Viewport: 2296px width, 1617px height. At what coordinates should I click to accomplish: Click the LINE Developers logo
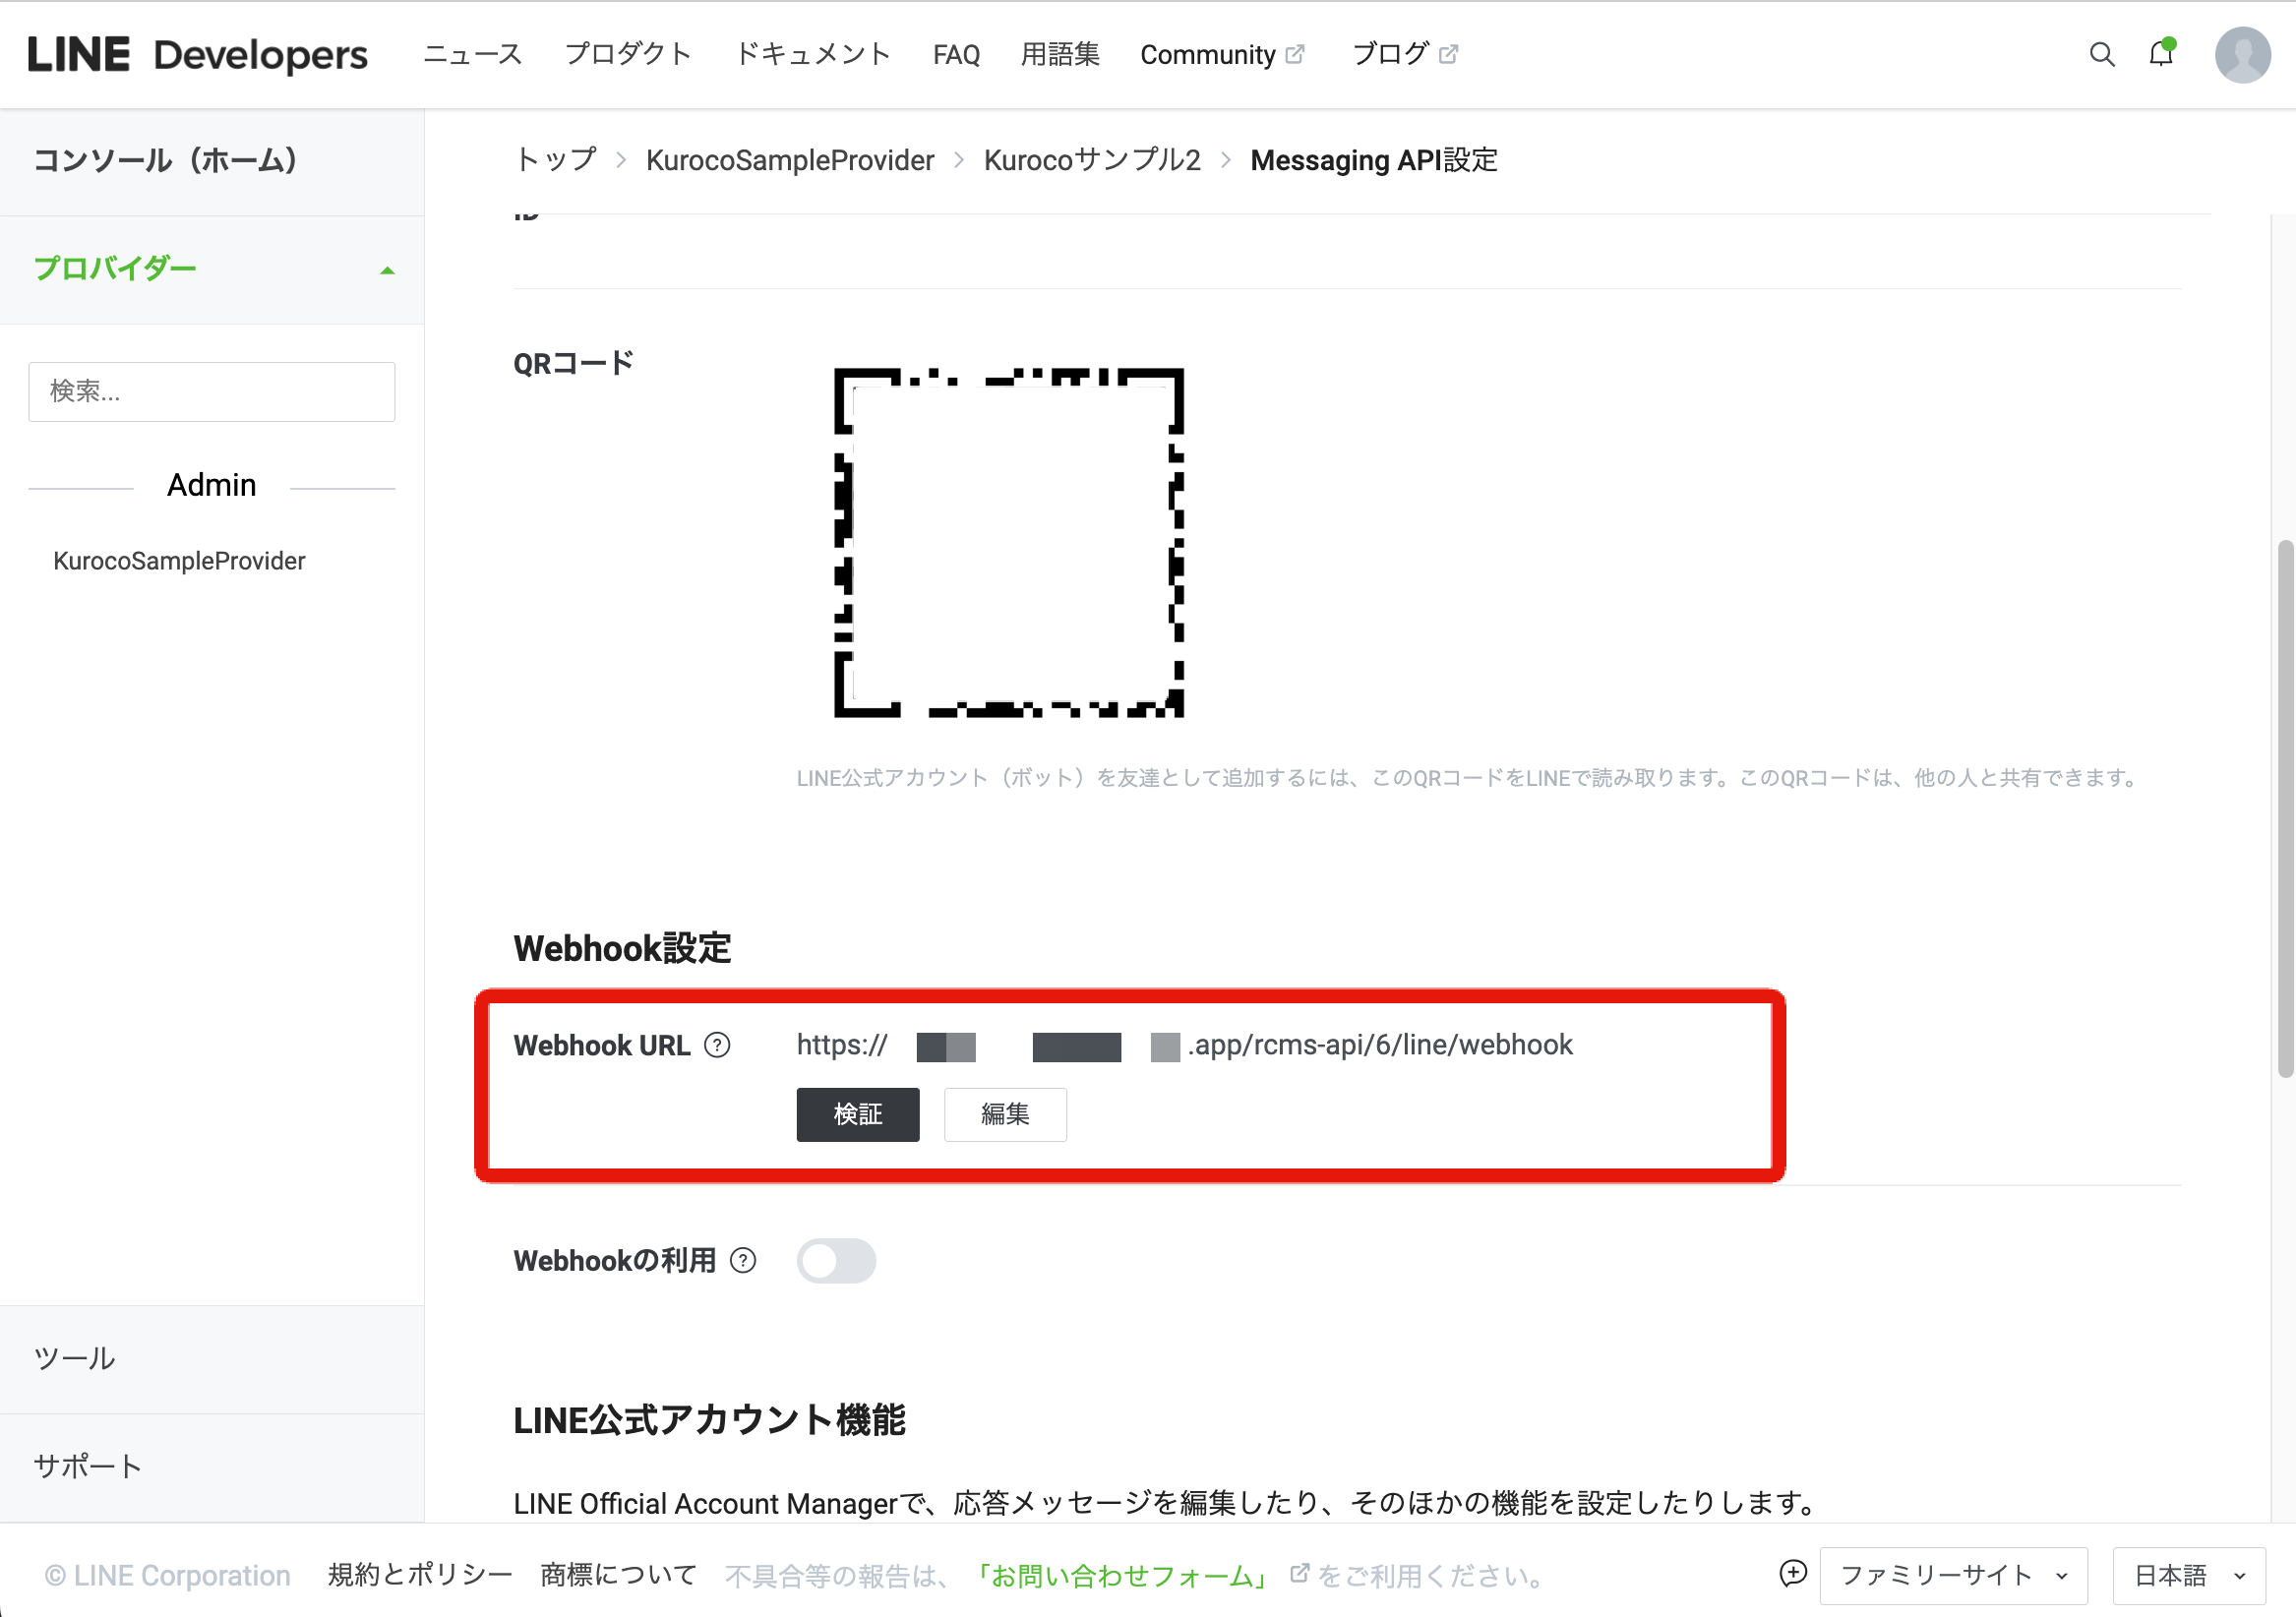coord(198,54)
